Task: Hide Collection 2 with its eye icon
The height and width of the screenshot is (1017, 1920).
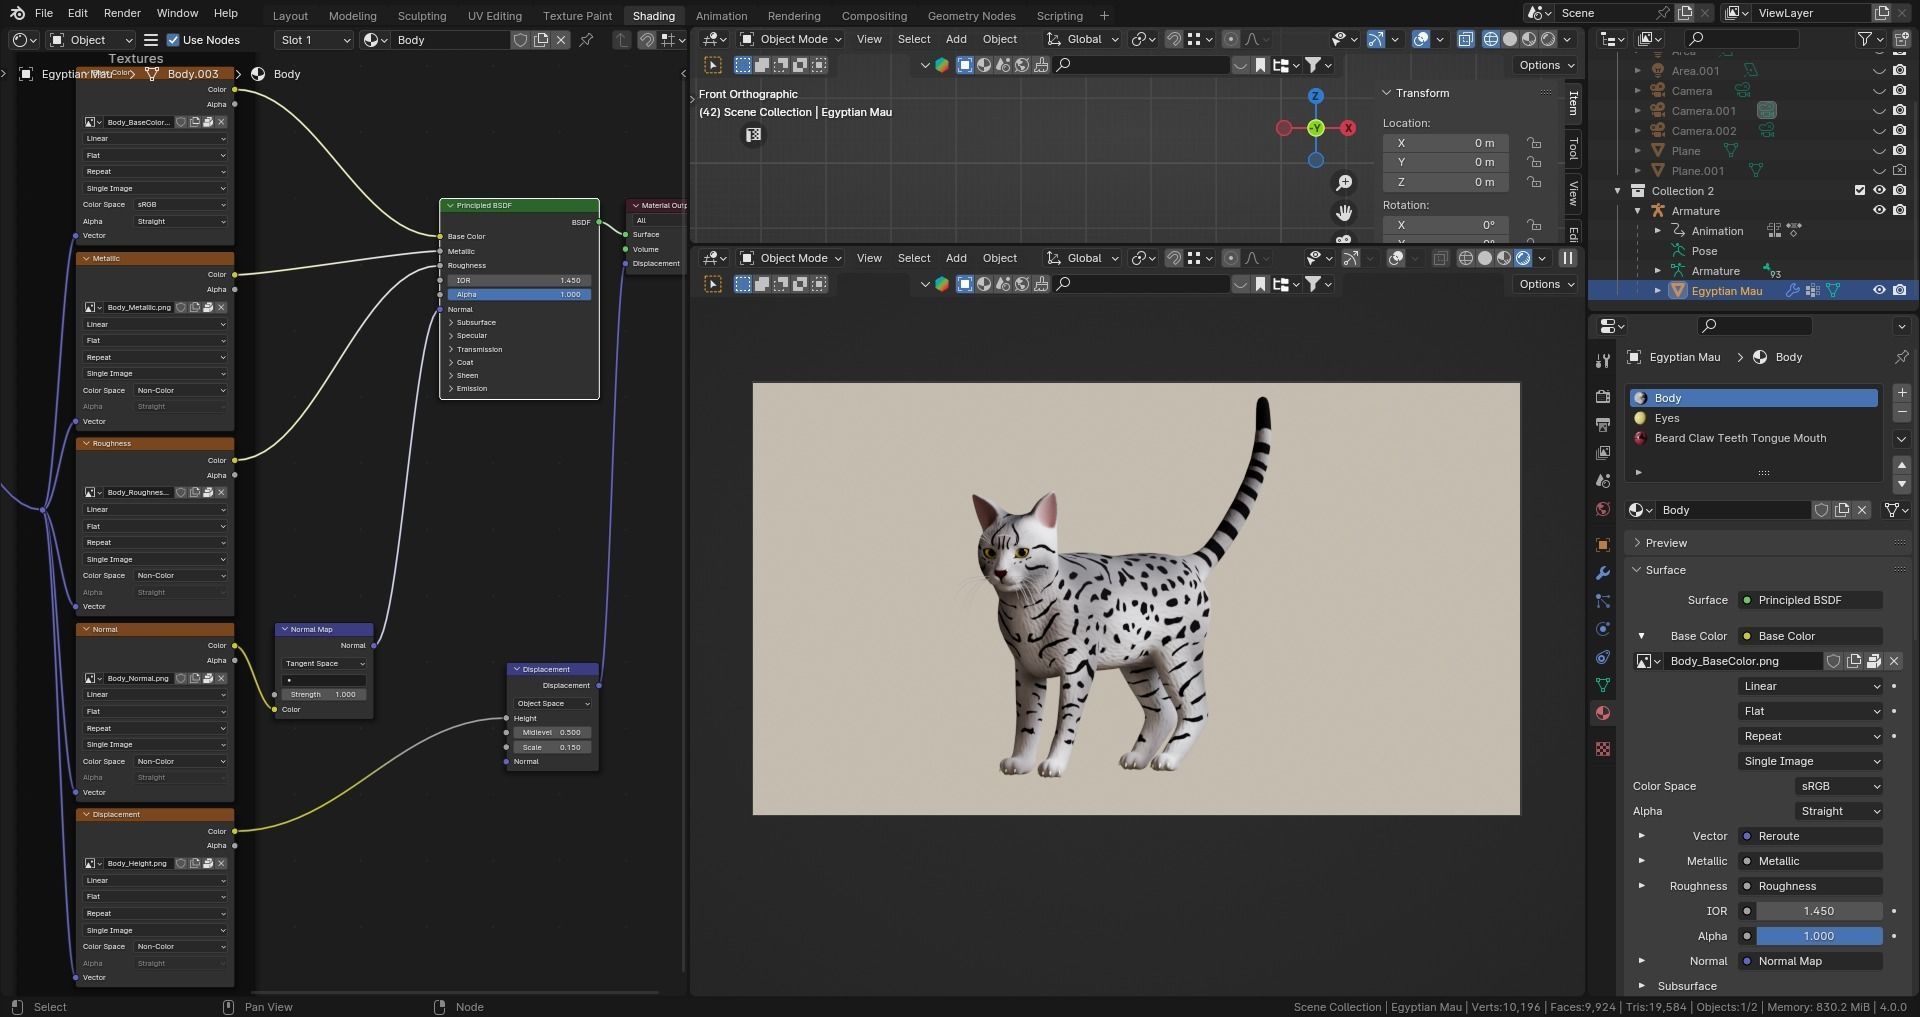Action: pyautogui.click(x=1879, y=191)
